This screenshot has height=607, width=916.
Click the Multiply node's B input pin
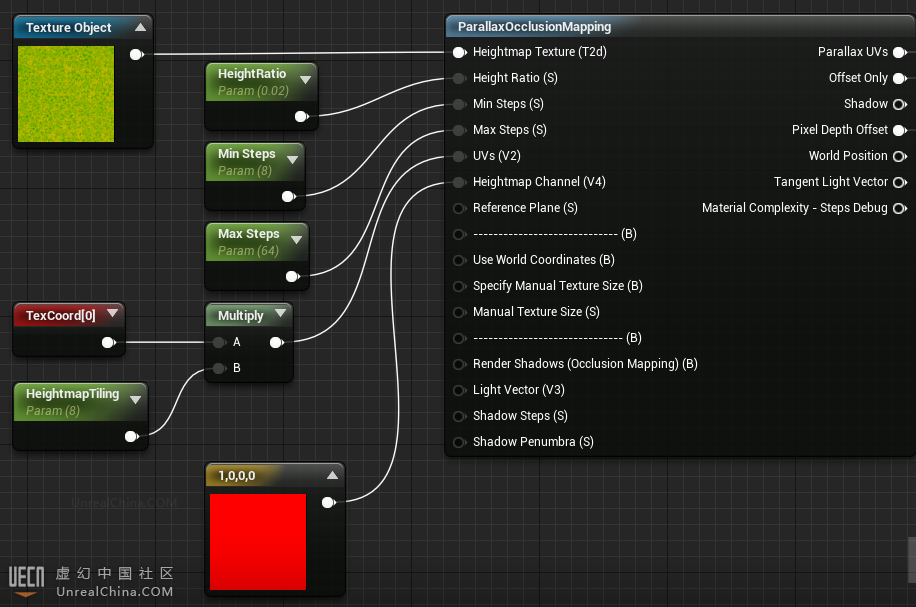click(x=219, y=368)
